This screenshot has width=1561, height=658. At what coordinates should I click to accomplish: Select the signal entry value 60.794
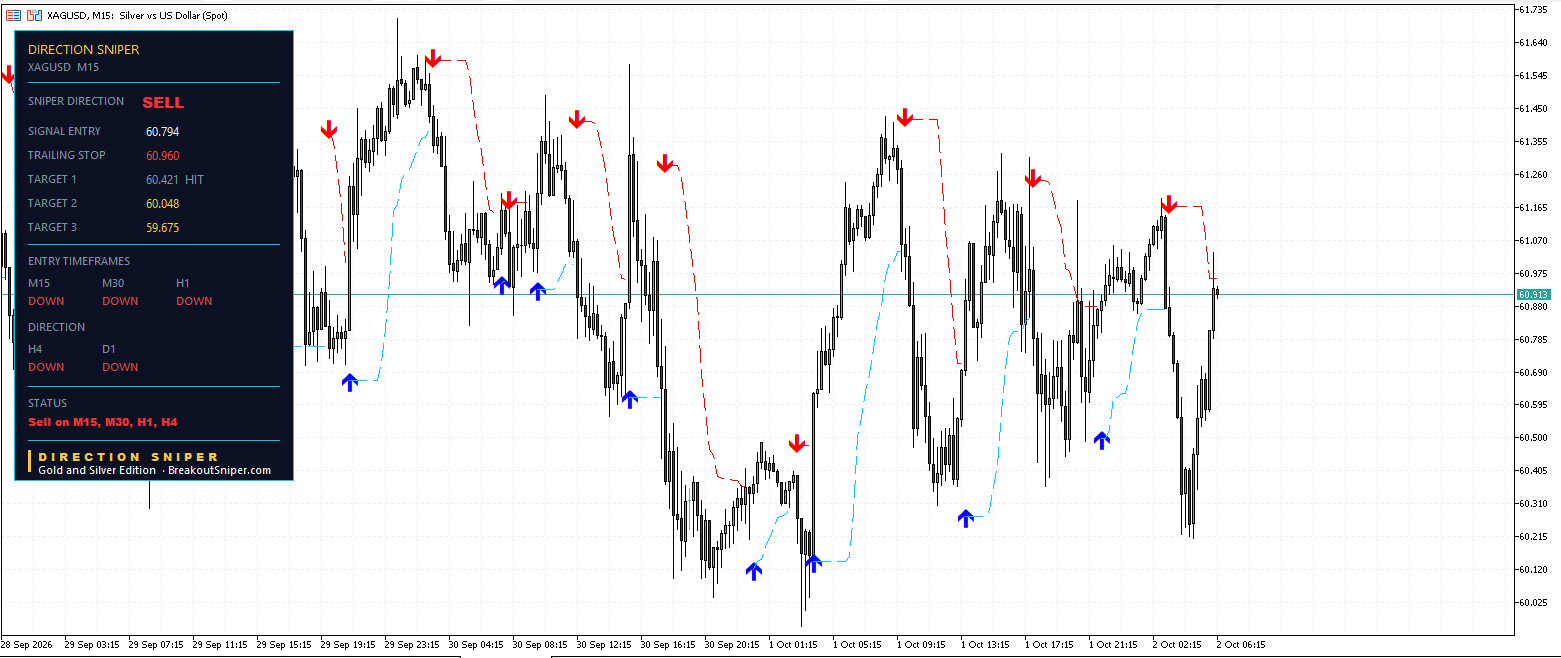pyautogui.click(x=163, y=131)
